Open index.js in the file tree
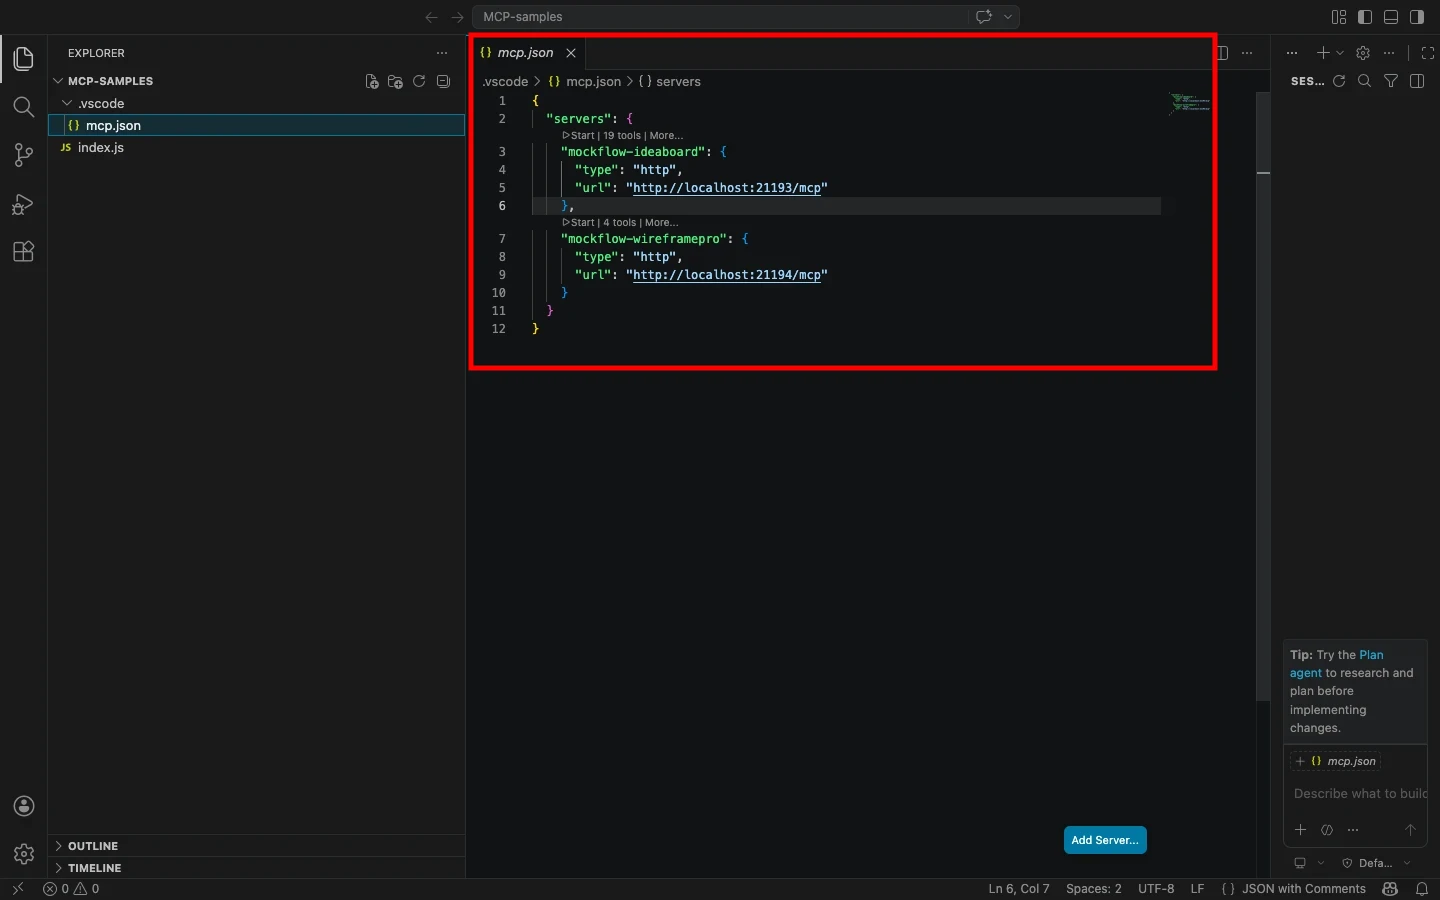1440x900 pixels. pos(257,147)
